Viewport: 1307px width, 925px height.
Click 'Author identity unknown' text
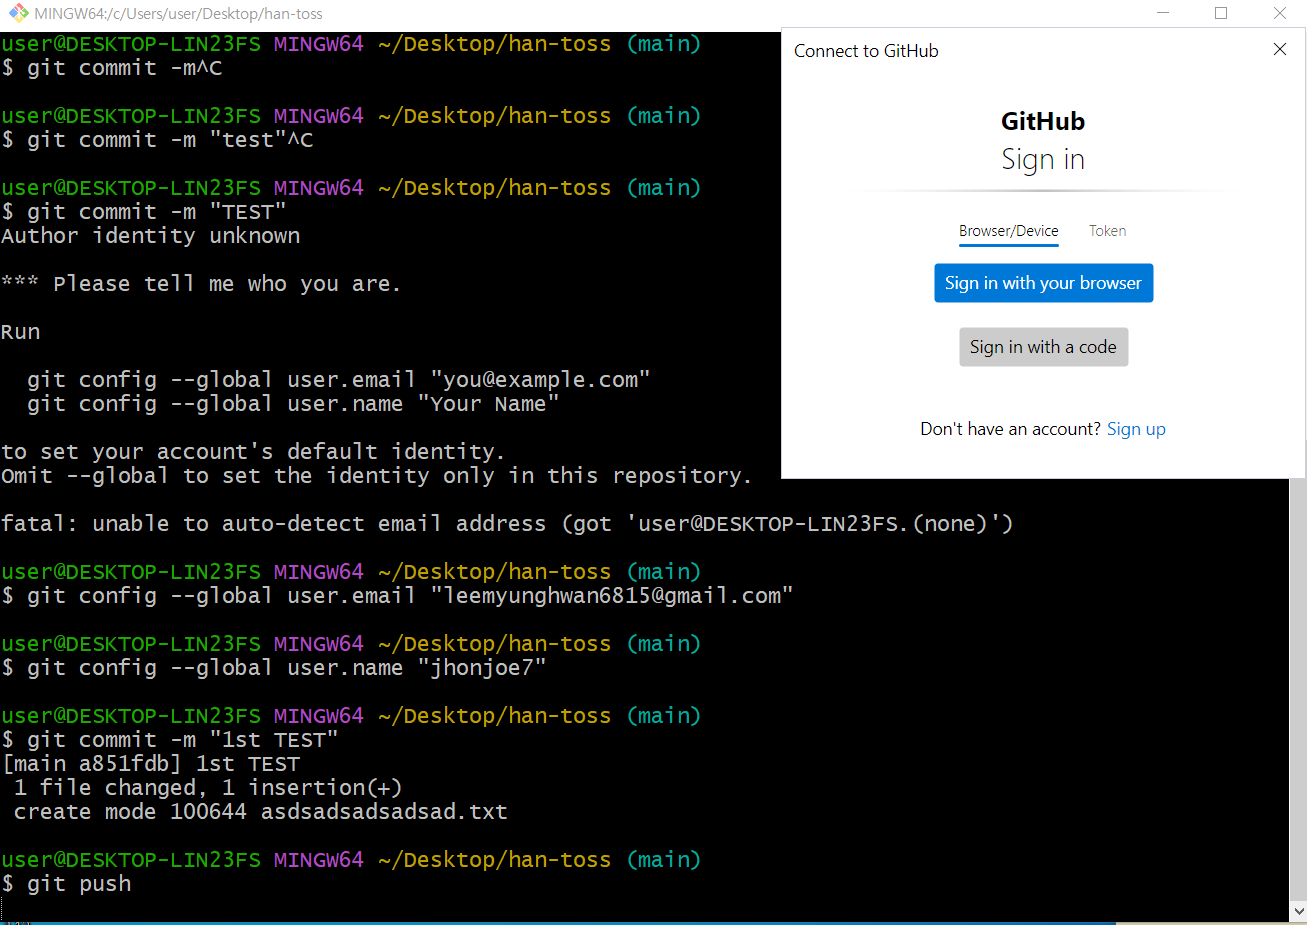point(151,236)
